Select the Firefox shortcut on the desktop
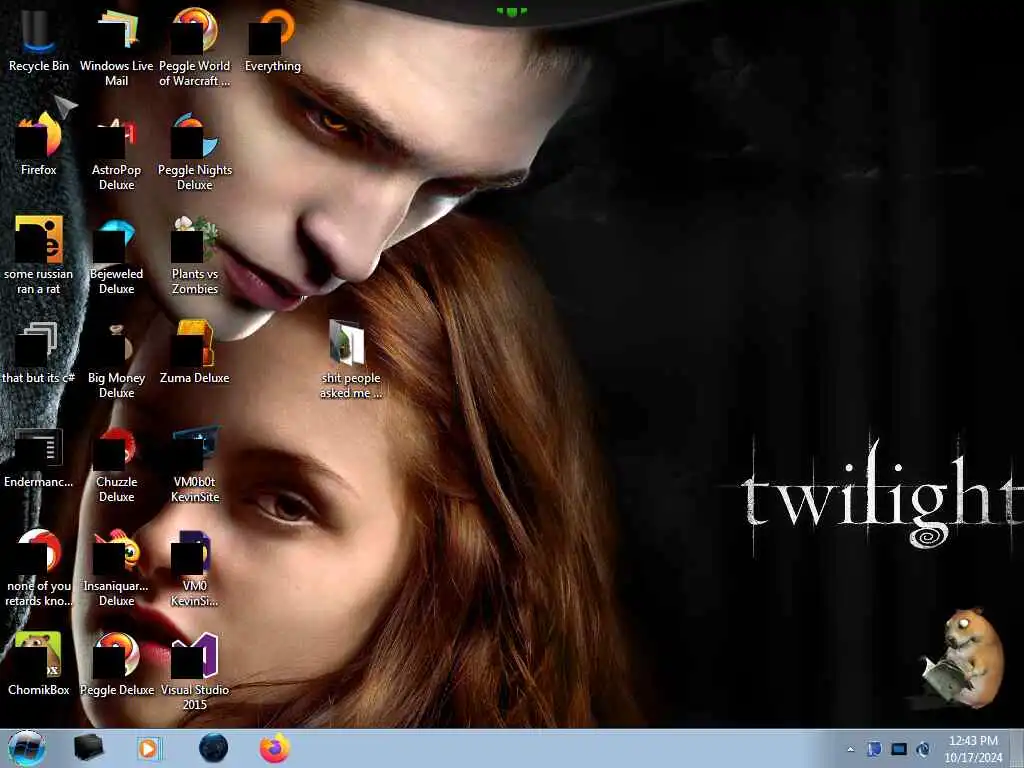This screenshot has height=768, width=1024. pyautogui.click(x=39, y=144)
